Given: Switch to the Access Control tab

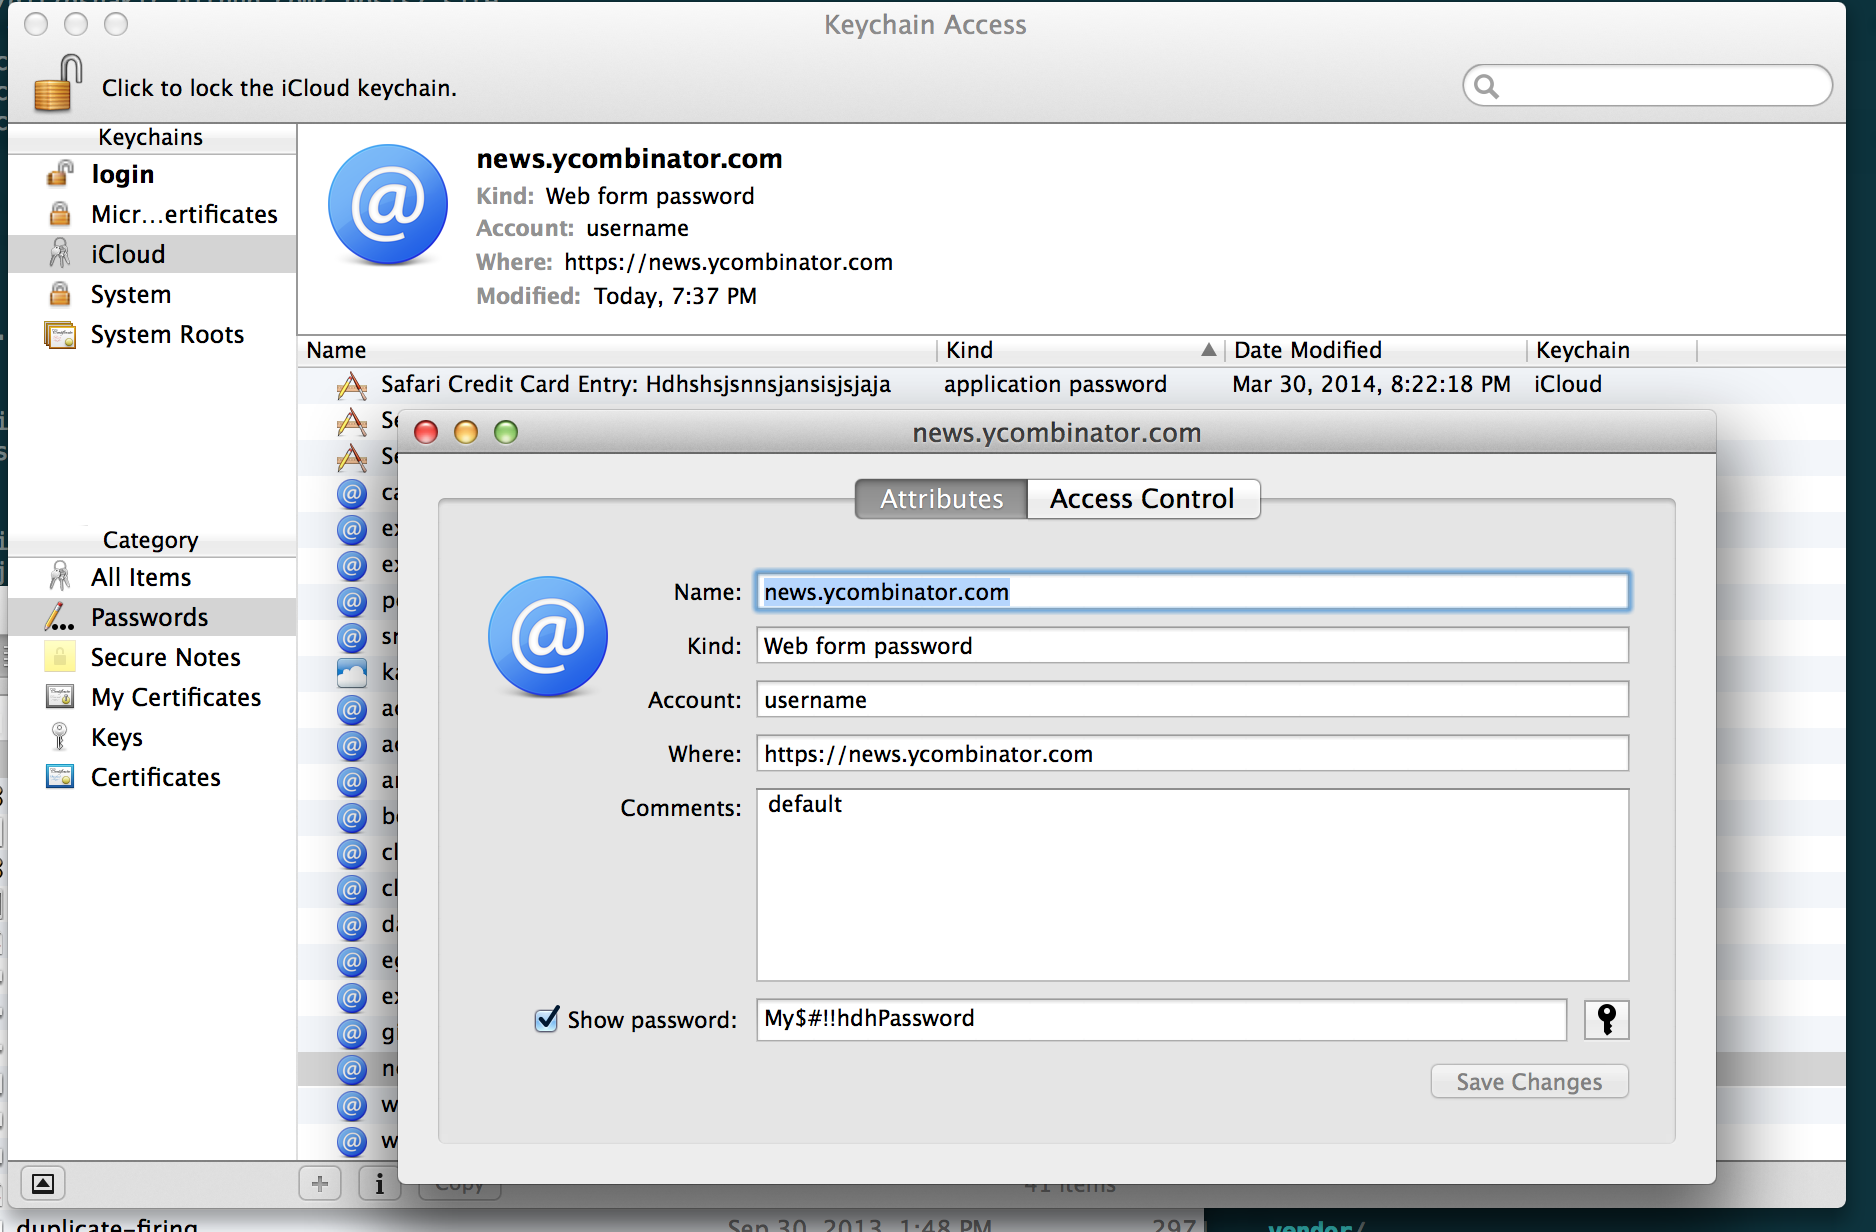Looking at the screenshot, I should (1143, 499).
